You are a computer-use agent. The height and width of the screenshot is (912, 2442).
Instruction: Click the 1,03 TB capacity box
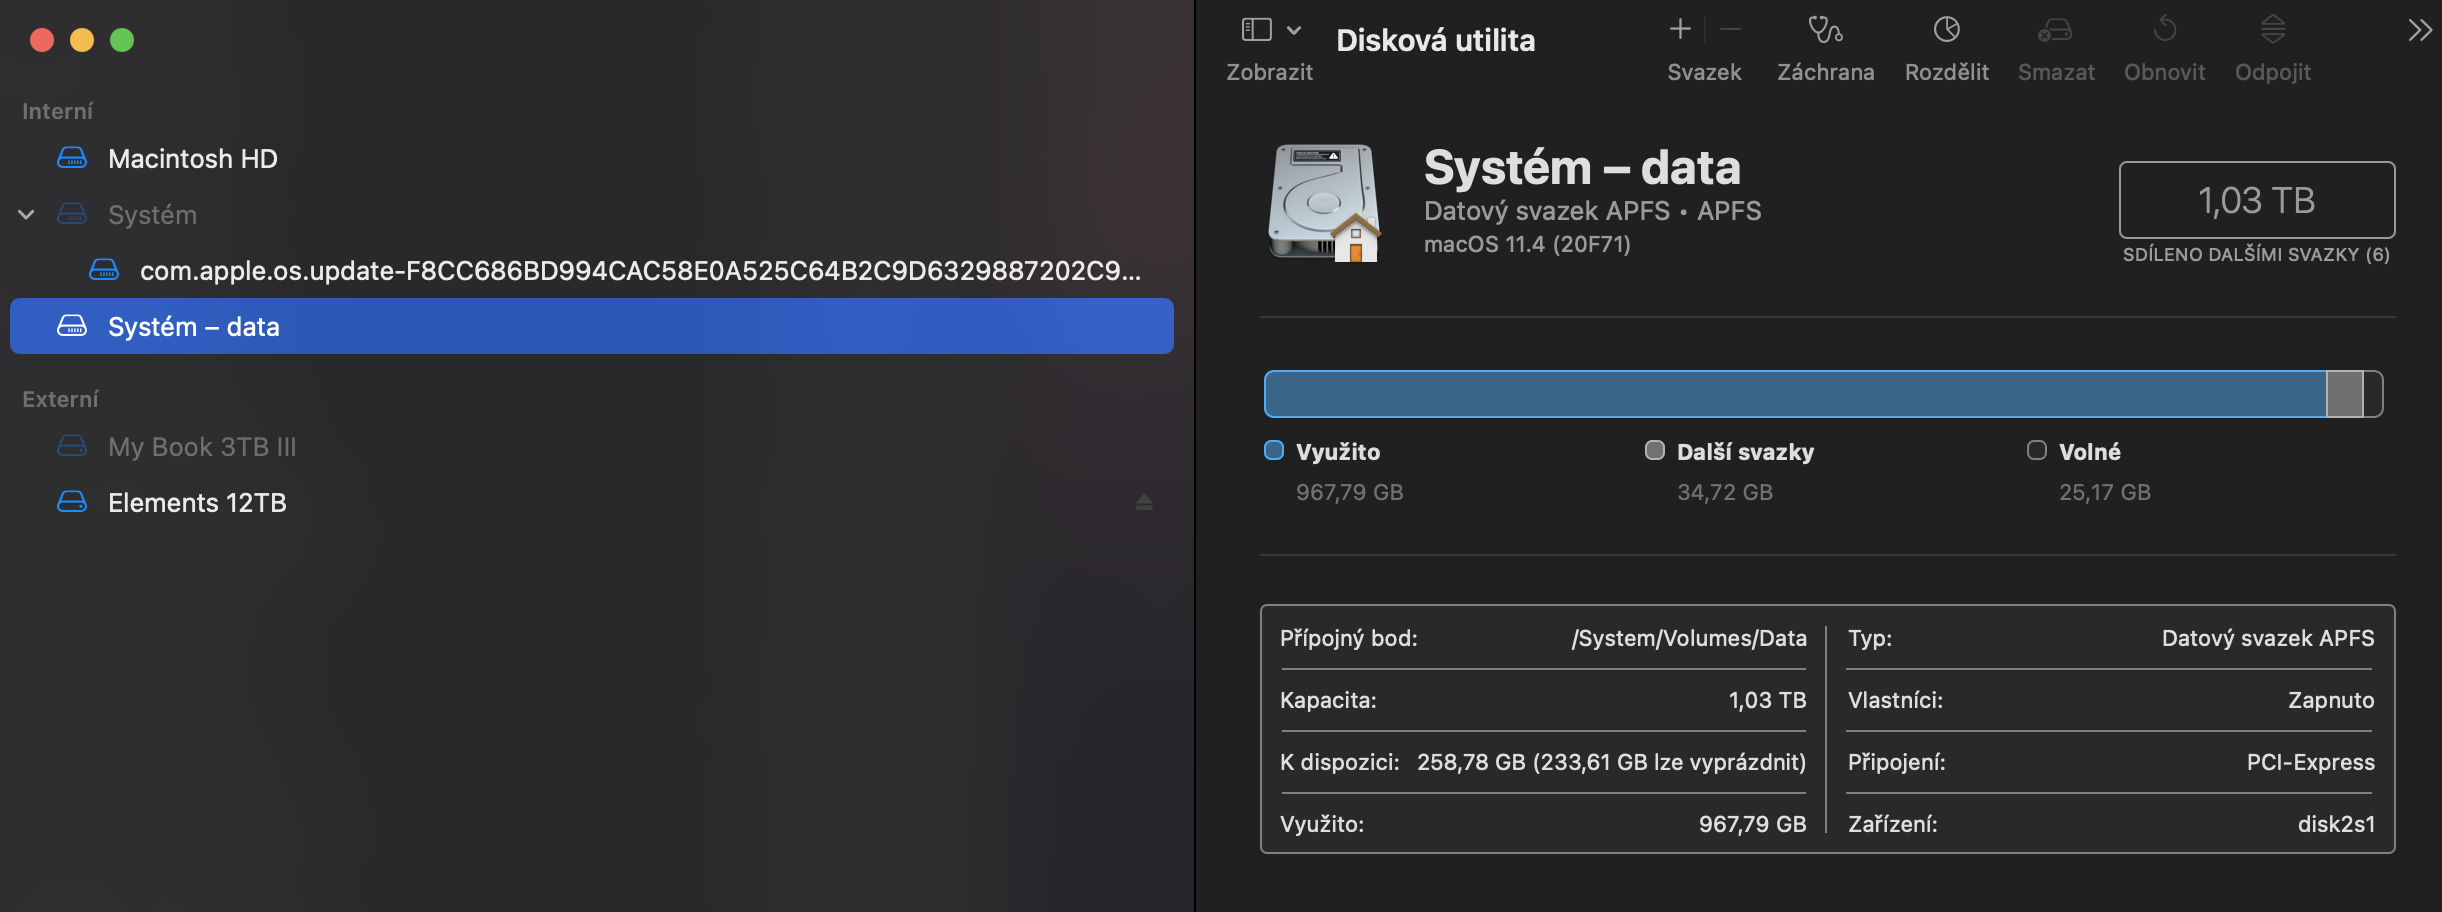click(x=2256, y=200)
